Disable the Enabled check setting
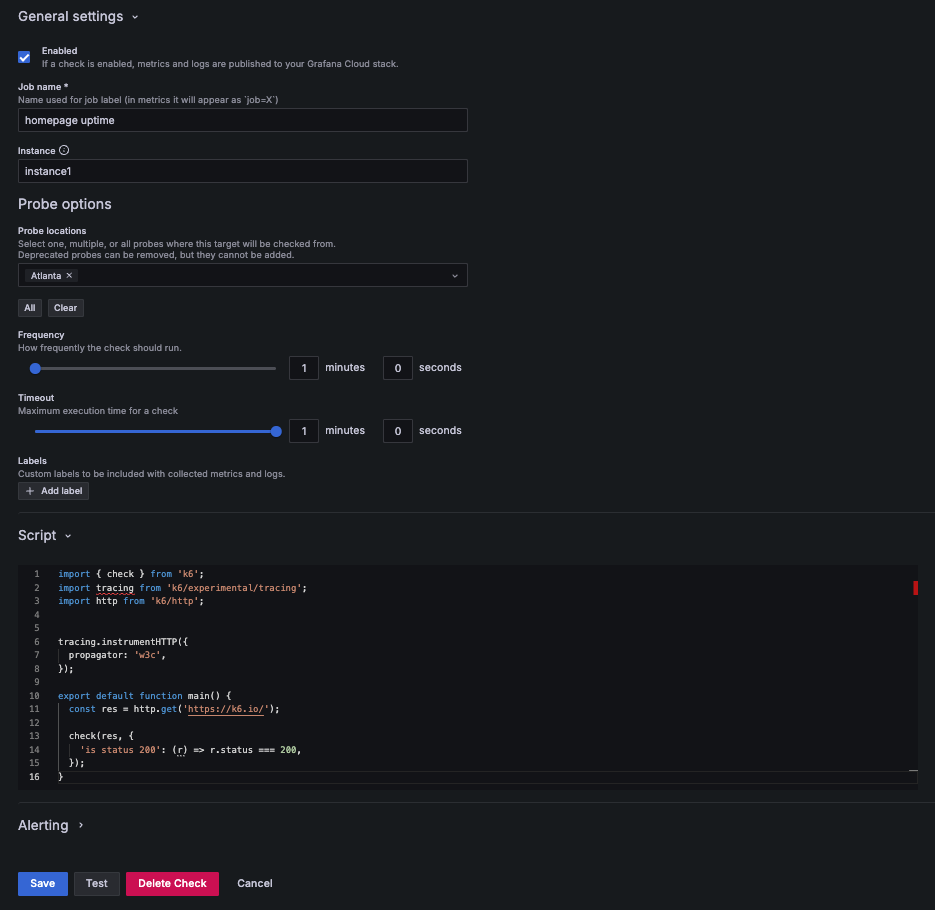Viewport: 935px width, 910px height. coord(24,57)
